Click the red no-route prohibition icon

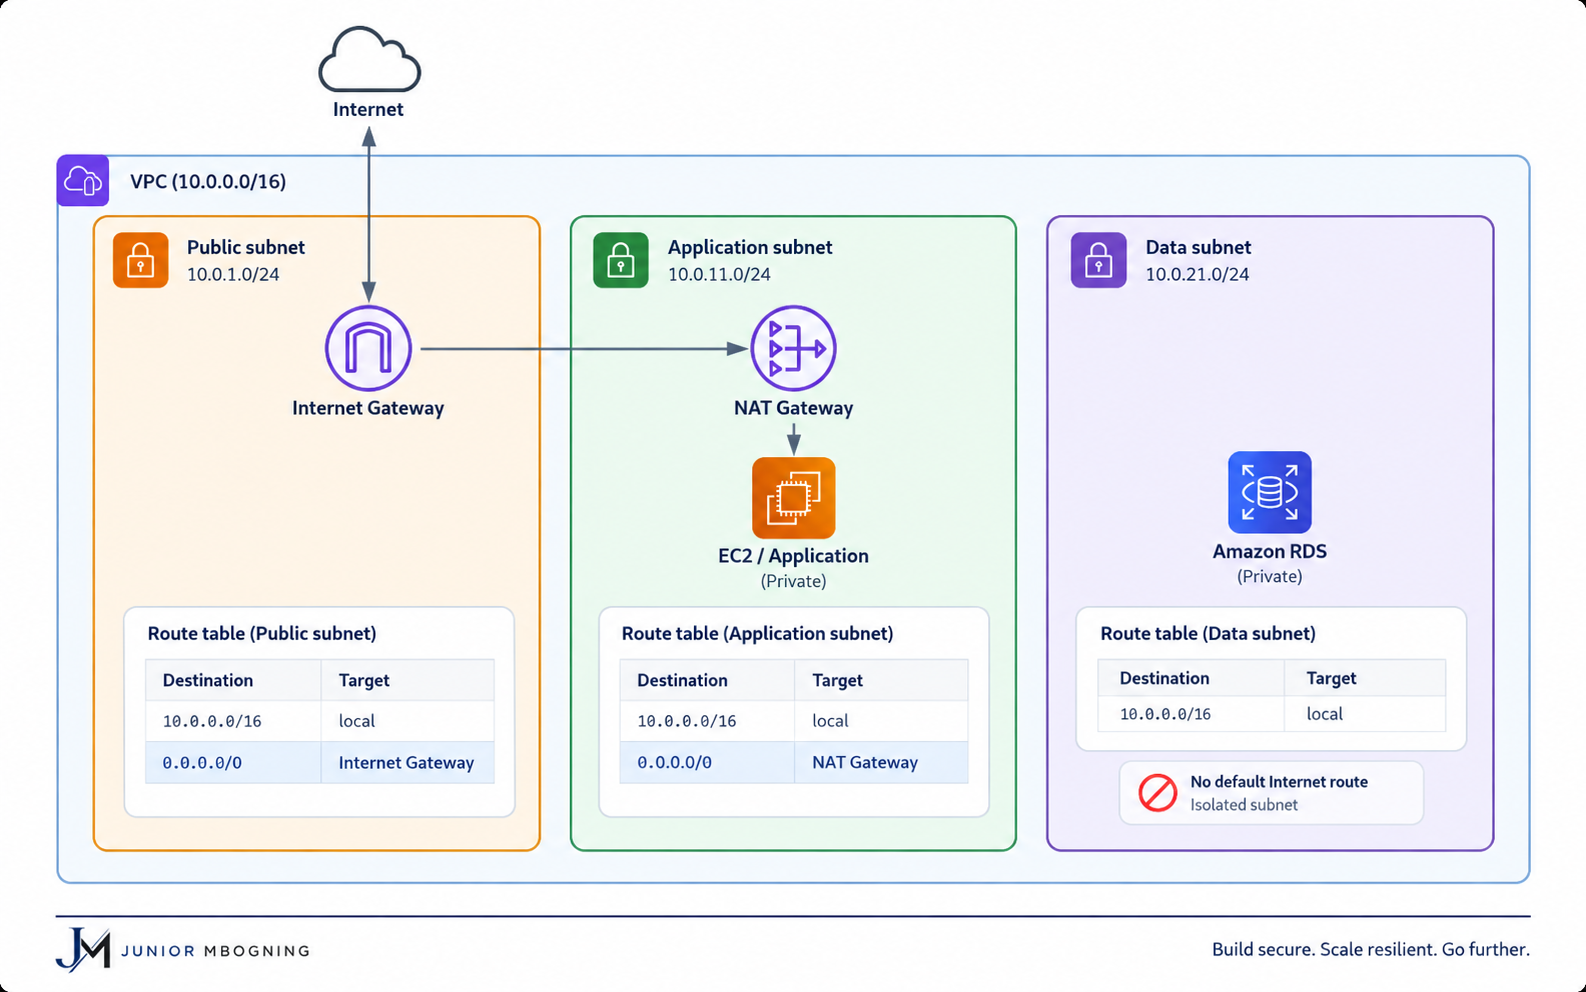click(1158, 793)
